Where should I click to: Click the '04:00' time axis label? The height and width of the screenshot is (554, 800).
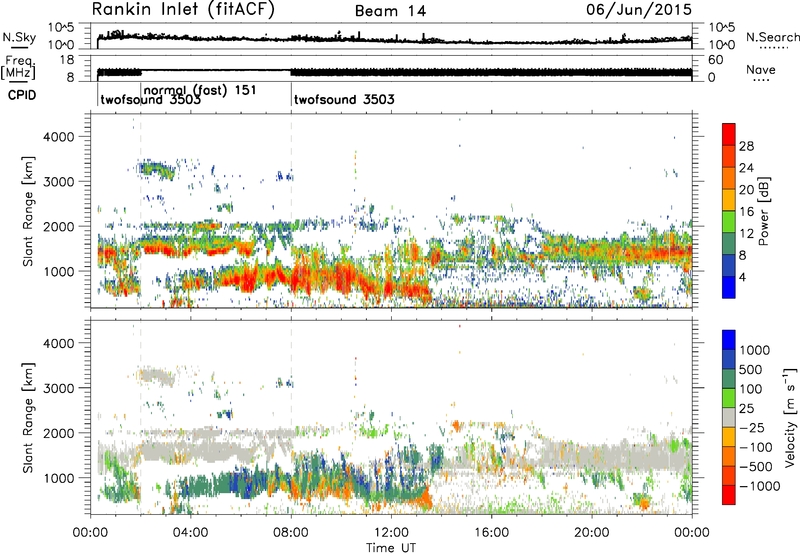pos(191,533)
